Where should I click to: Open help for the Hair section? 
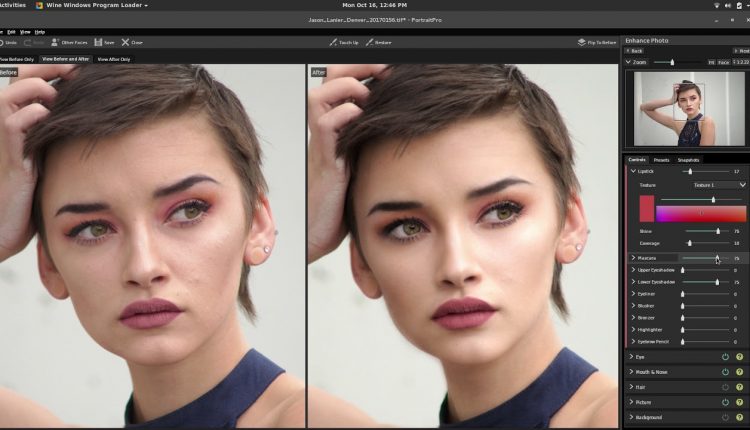pyautogui.click(x=739, y=387)
